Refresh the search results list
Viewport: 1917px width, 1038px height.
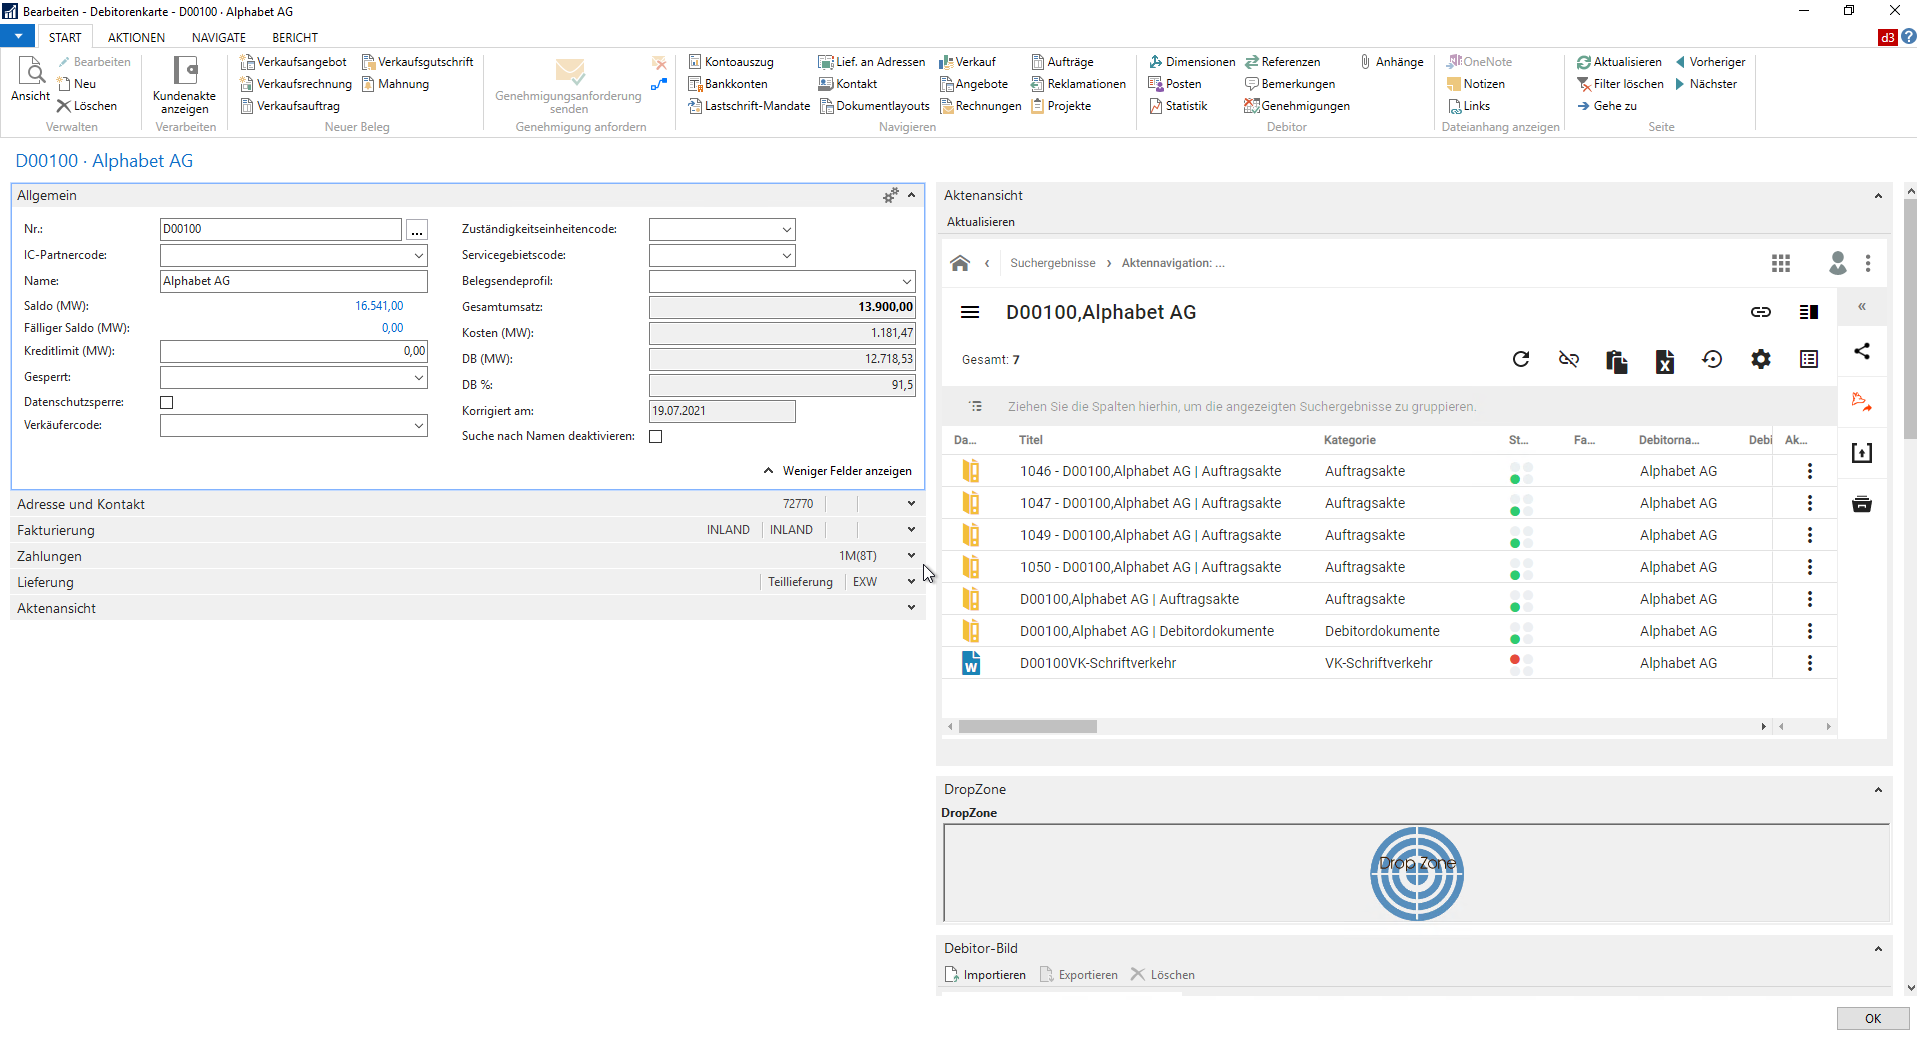(x=1521, y=359)
